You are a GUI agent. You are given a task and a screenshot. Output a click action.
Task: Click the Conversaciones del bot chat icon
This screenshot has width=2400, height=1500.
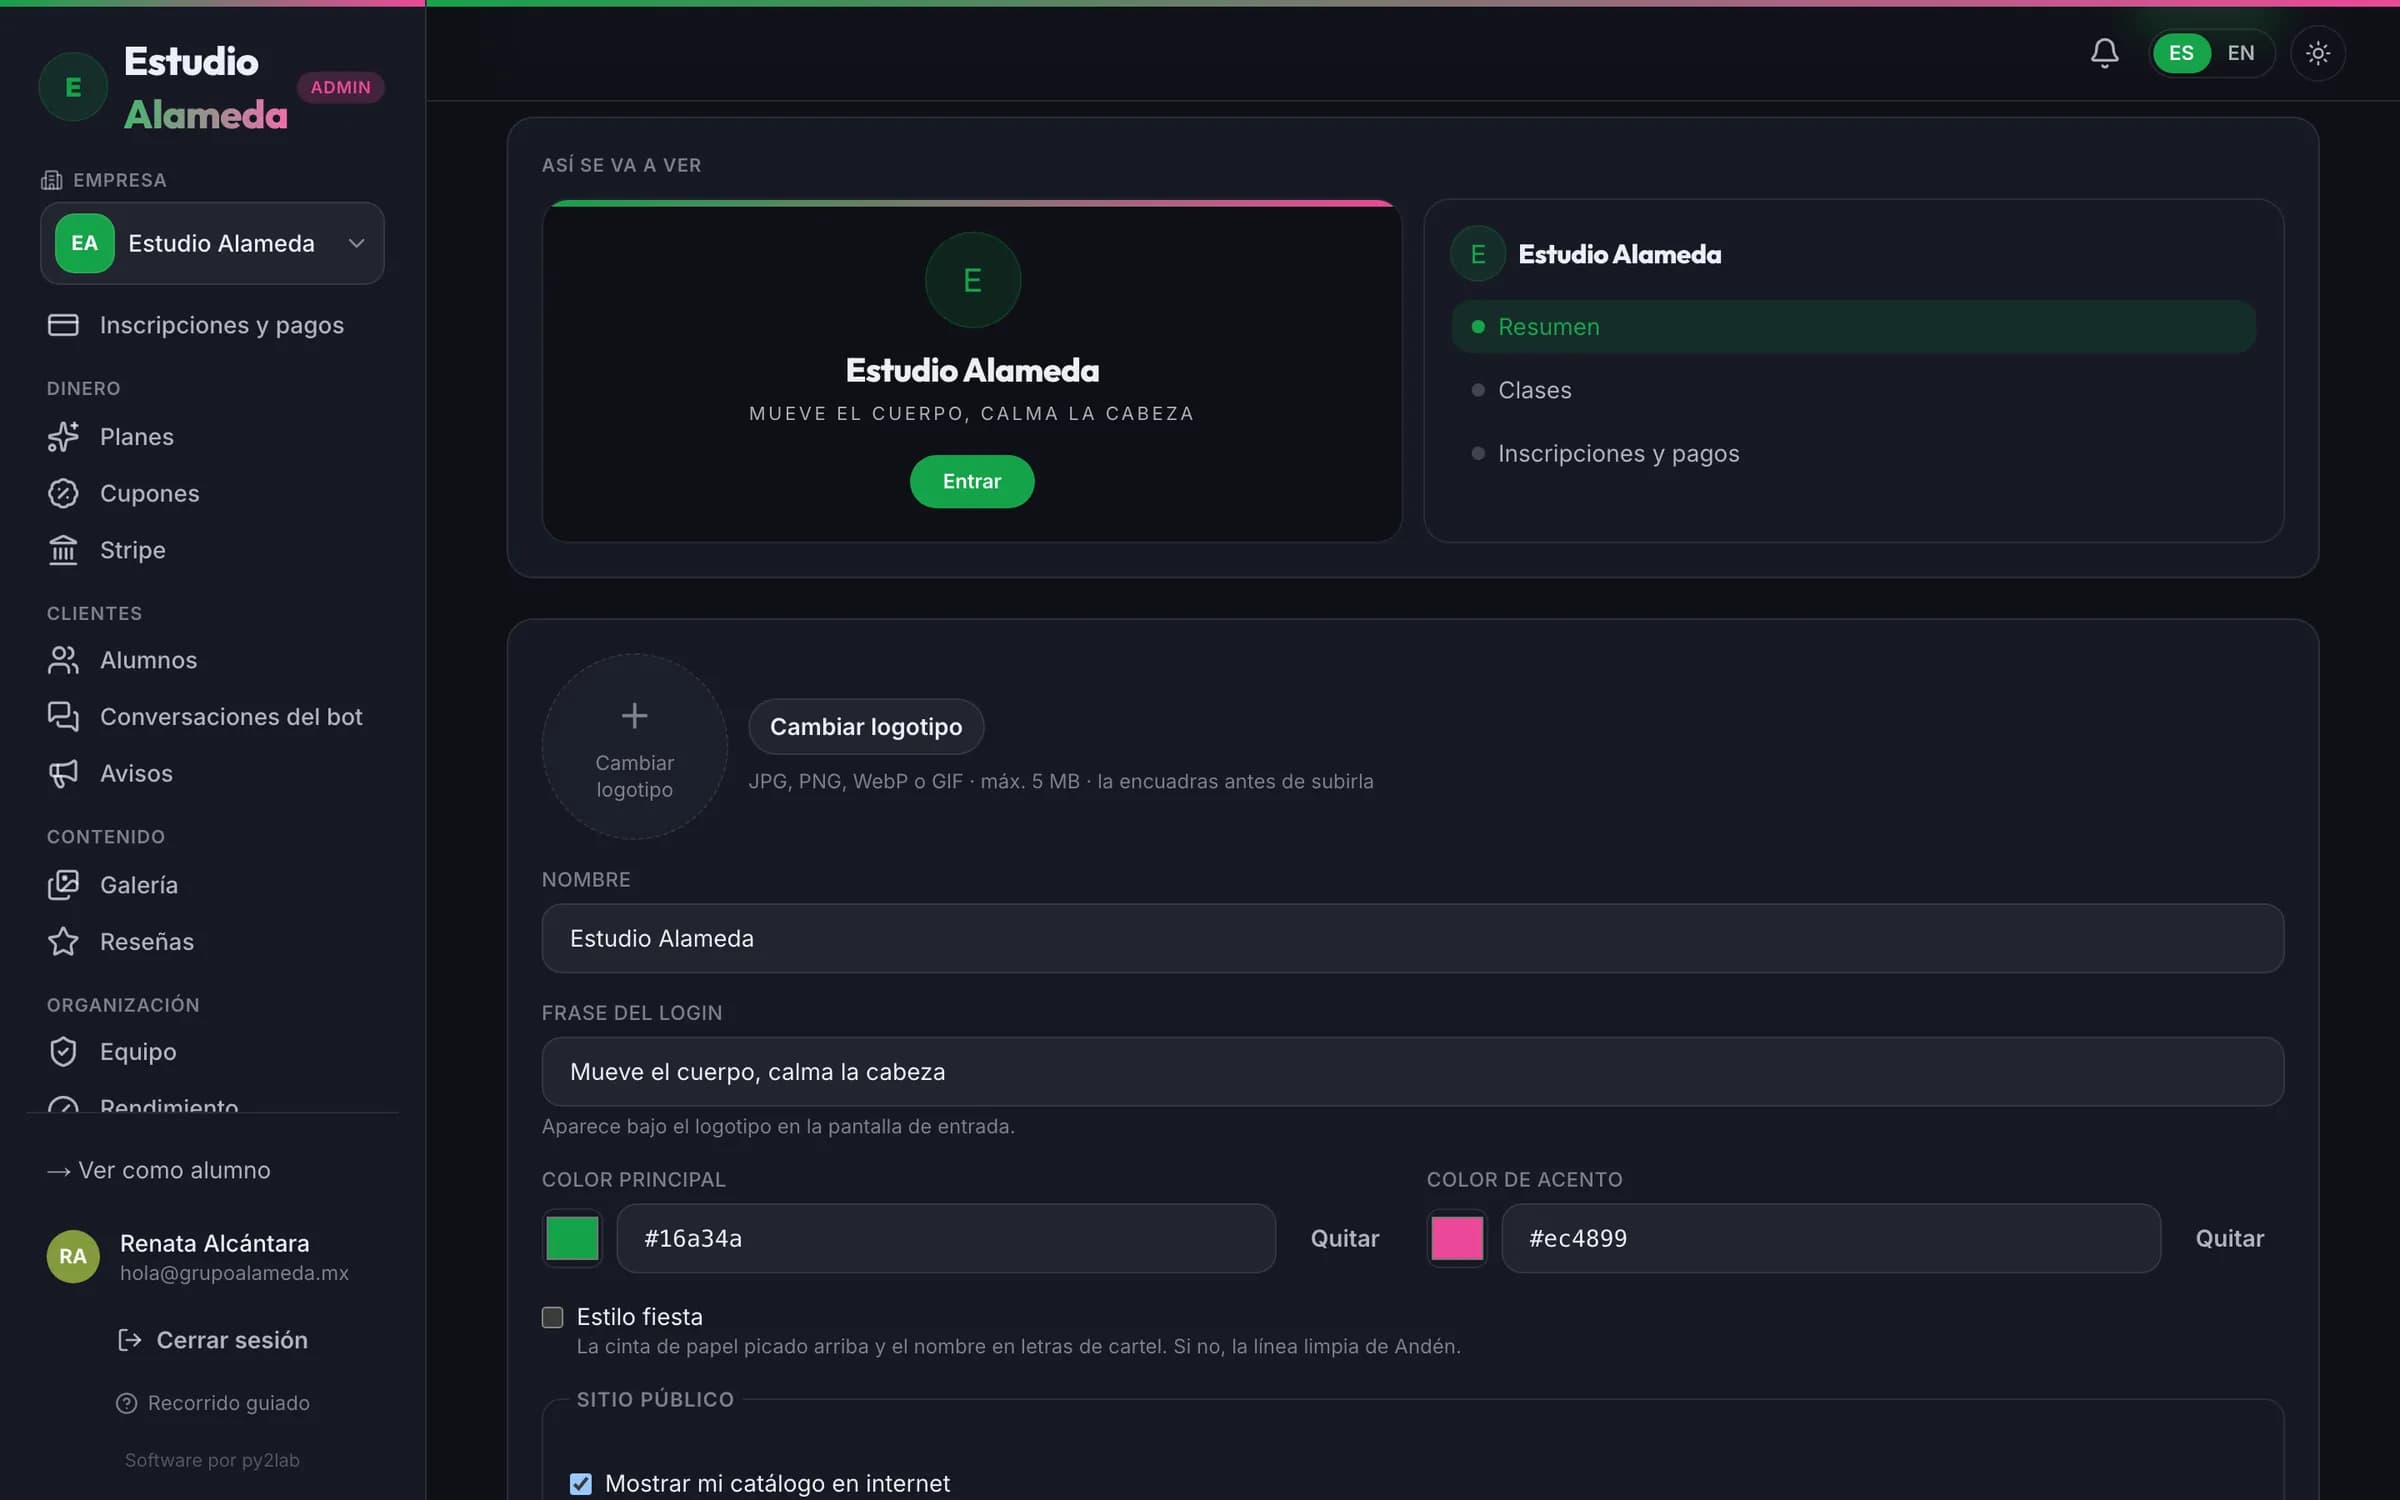coord(63,717)
